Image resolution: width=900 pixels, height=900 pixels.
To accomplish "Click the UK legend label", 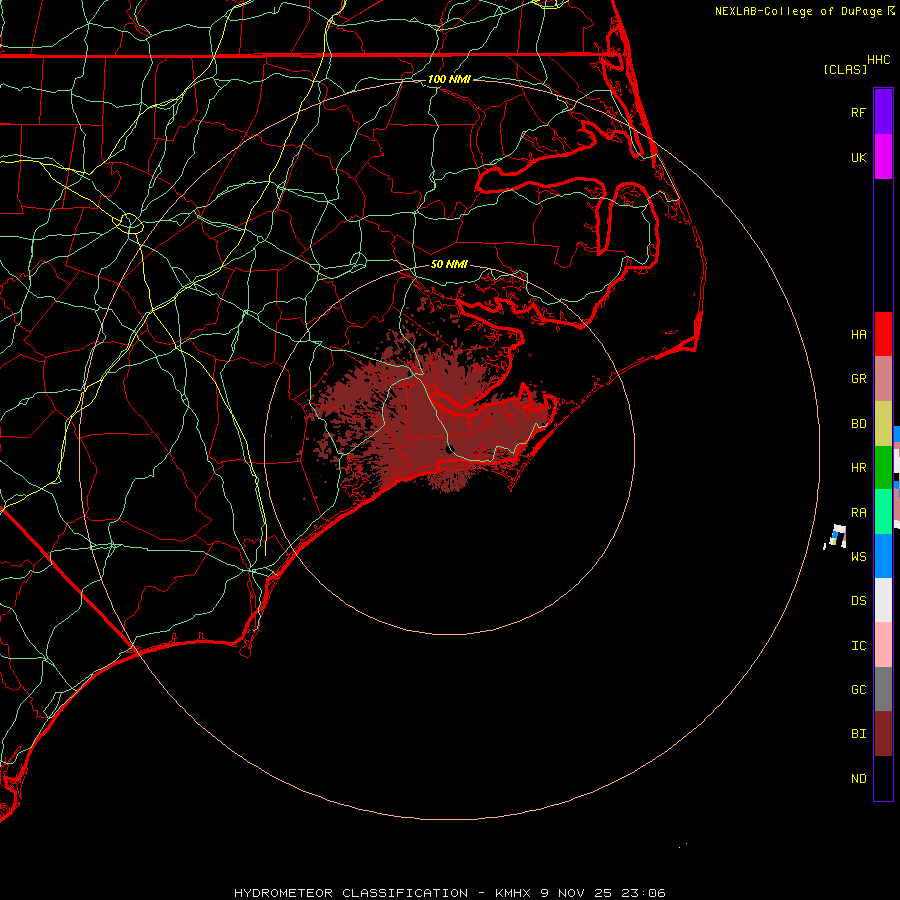I will click(858, 157).
